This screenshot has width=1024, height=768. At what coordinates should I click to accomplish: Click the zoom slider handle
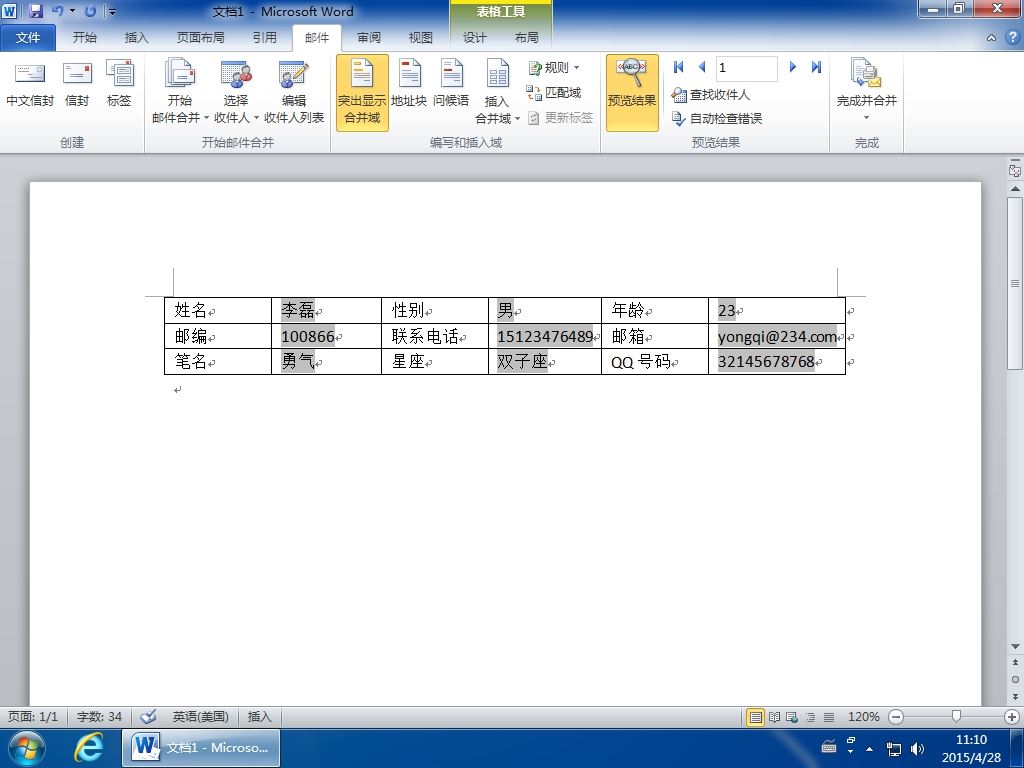(956, 716)
